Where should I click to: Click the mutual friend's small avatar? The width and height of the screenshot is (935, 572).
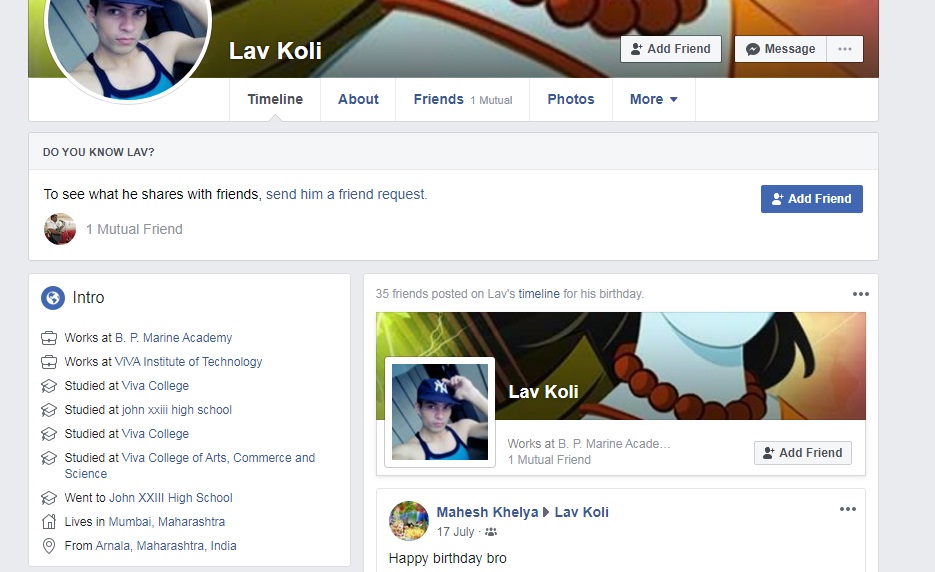(60, 229)
